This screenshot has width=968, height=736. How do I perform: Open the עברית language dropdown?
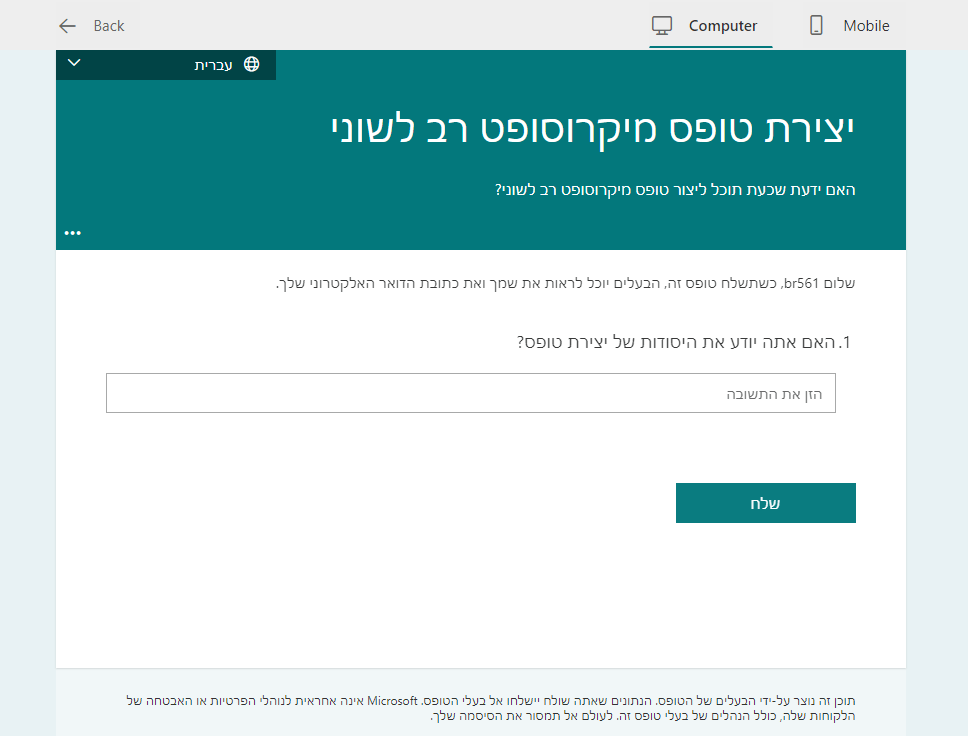pyautogui.click(x=165, y=65)
